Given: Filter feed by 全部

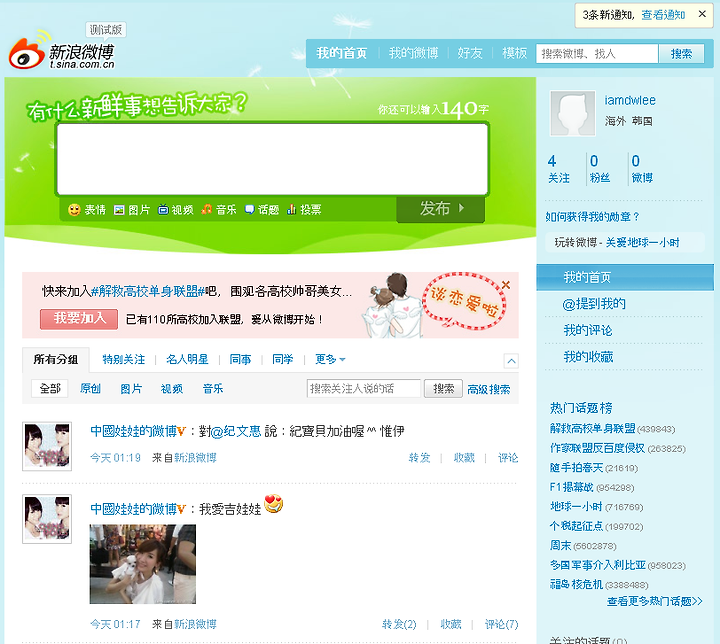Looking at the screenshot, I should 50,389.
